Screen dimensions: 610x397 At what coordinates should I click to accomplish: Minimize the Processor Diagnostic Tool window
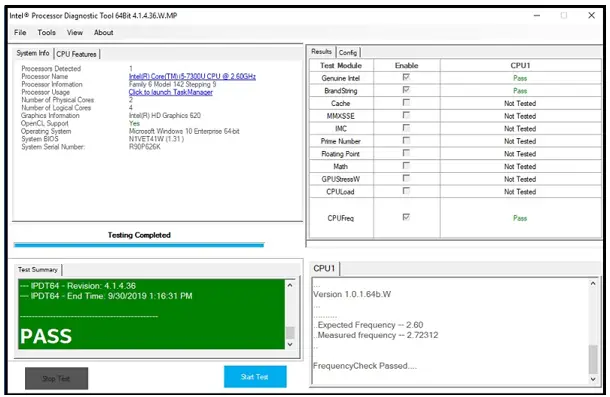pos(537,16)
